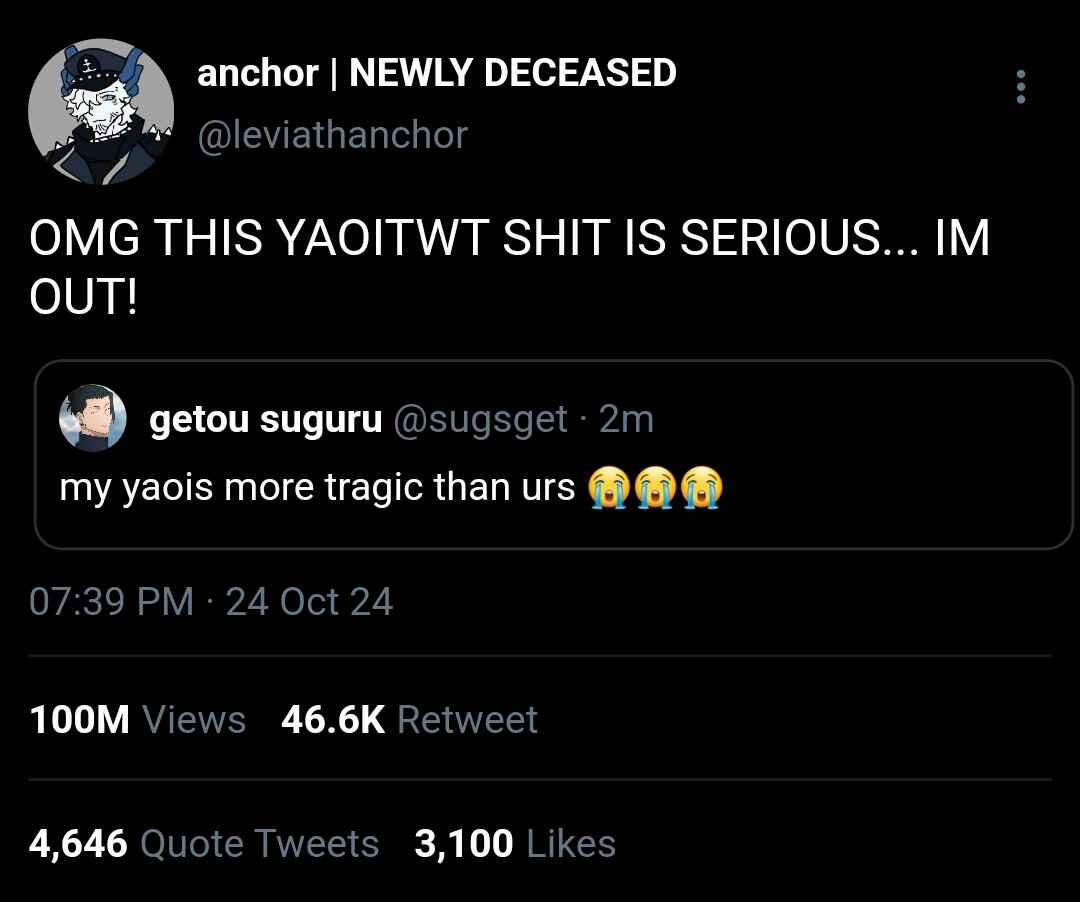This screenshot has width=1080, height=902.
Task: Open the @leviathanchor handle link
Action: click(332, 135)
